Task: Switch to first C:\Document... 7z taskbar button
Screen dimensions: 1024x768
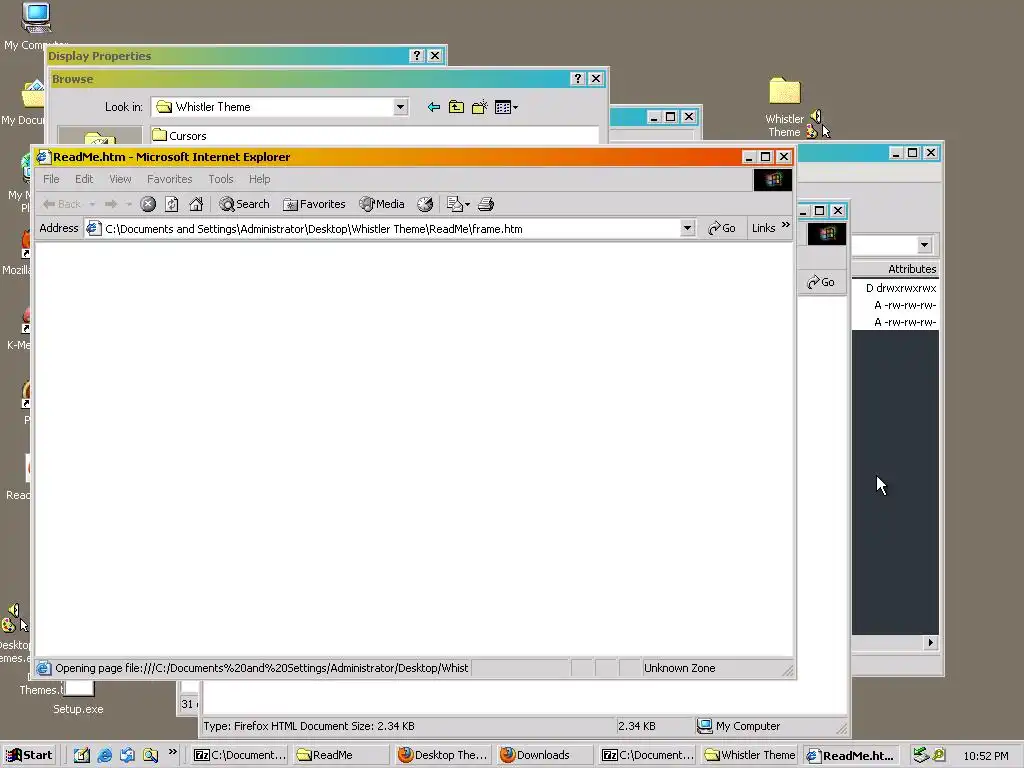Action: point(239,755)
